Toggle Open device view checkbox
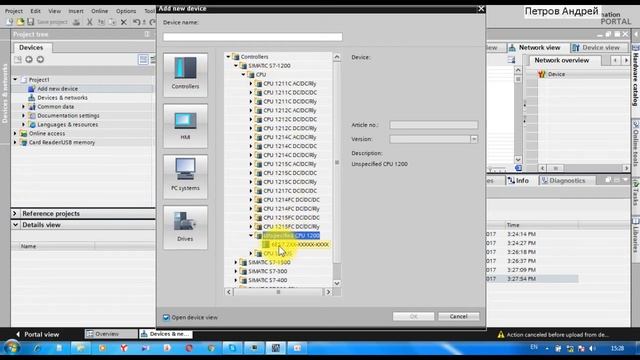The image size is (640, 360). 166,317
